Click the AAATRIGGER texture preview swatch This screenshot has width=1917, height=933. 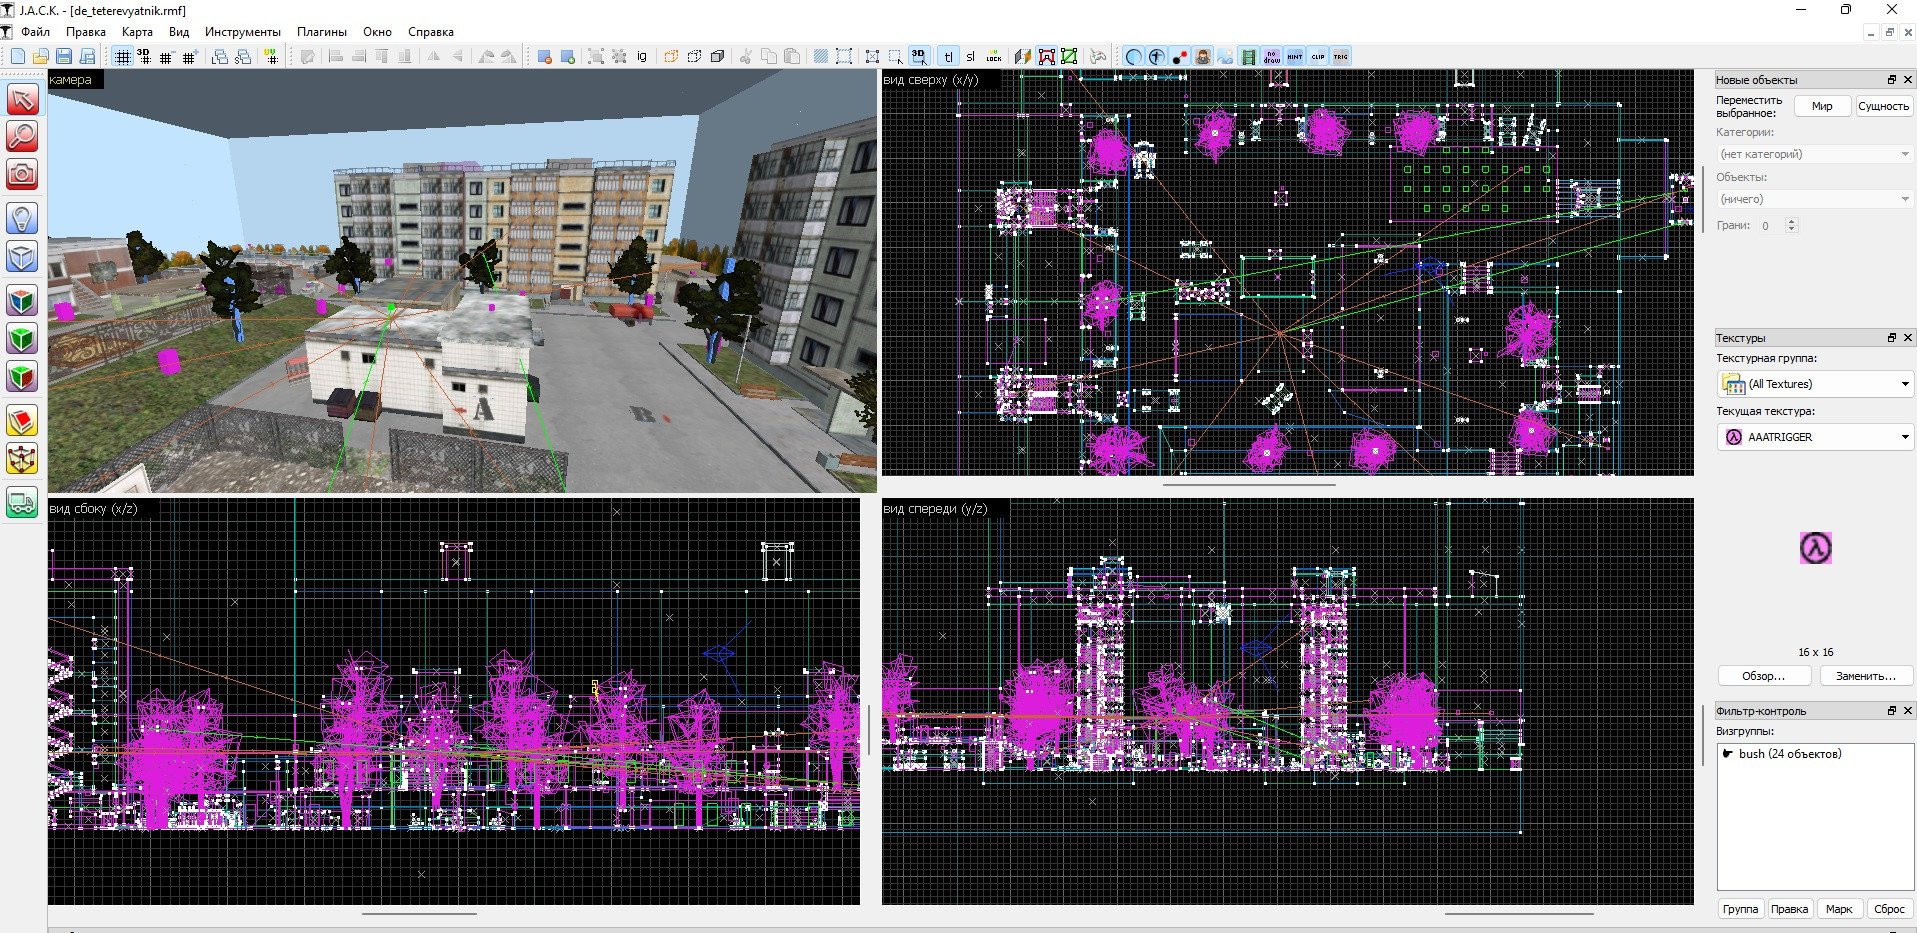coord(1815,548)
